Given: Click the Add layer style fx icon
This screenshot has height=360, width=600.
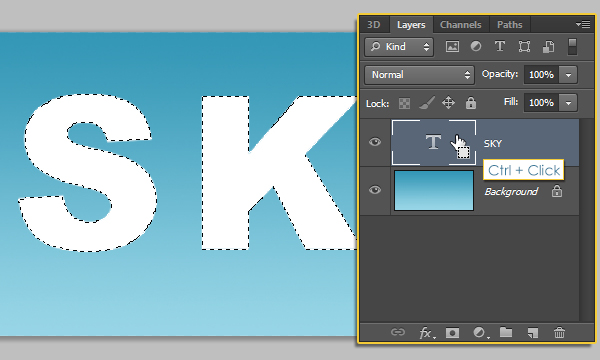Looking at the screenshot, I should pos(427,333).
